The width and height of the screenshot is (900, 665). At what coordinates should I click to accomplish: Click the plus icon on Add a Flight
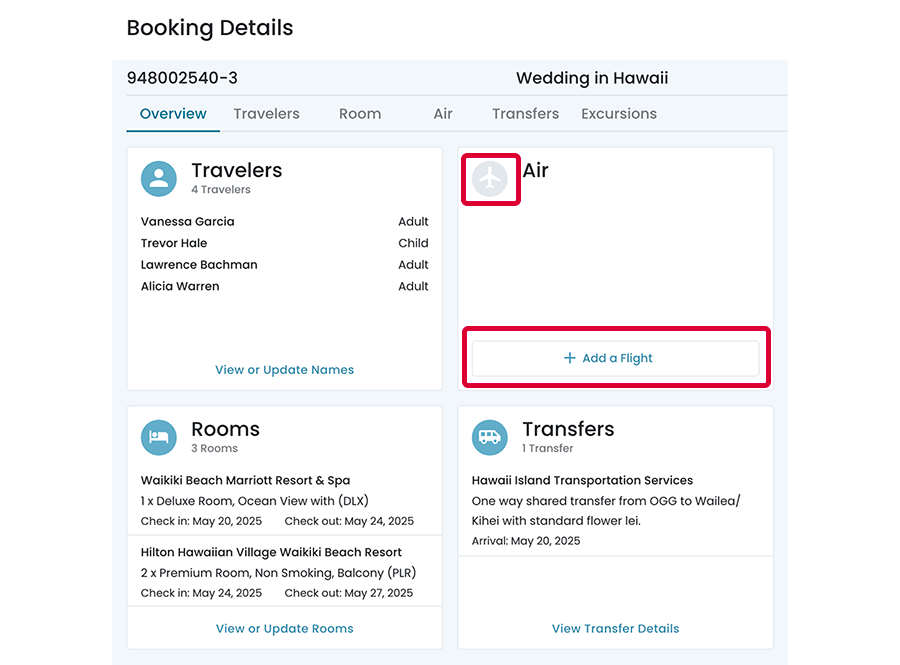tap(570, 358)
